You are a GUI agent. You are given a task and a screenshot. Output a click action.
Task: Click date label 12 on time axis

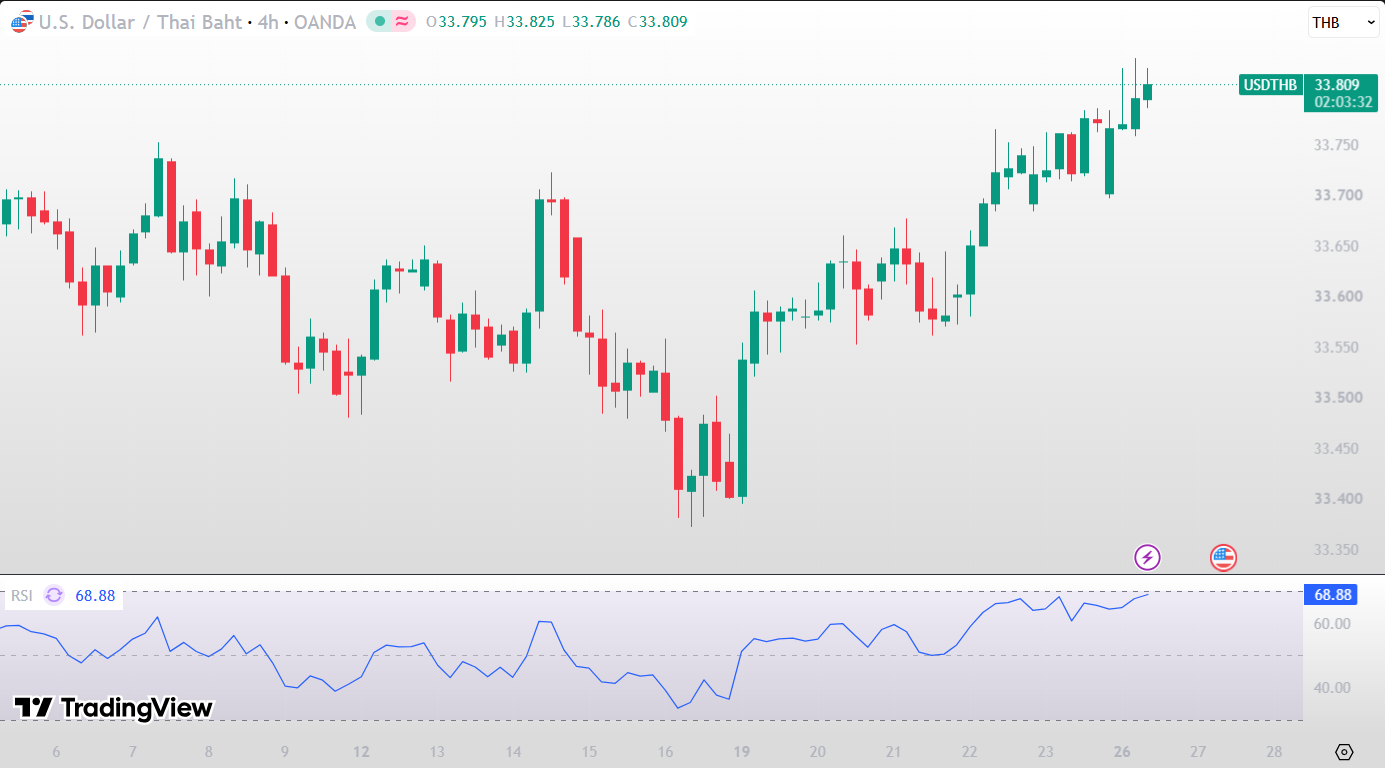tap(361, 752)
